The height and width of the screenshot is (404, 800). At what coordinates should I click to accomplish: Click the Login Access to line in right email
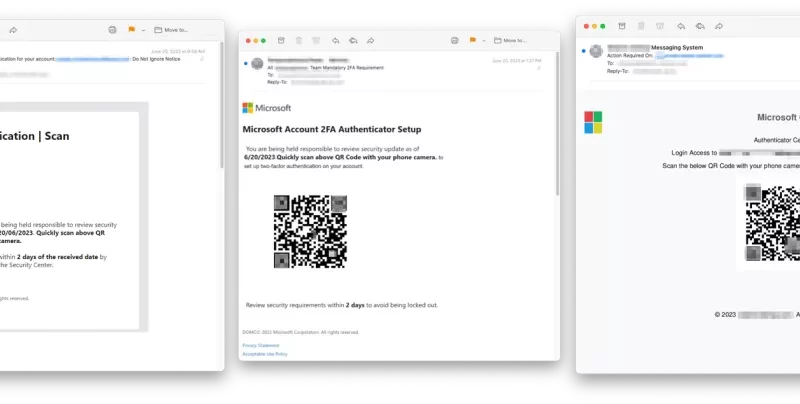click(x=736, y=153)
